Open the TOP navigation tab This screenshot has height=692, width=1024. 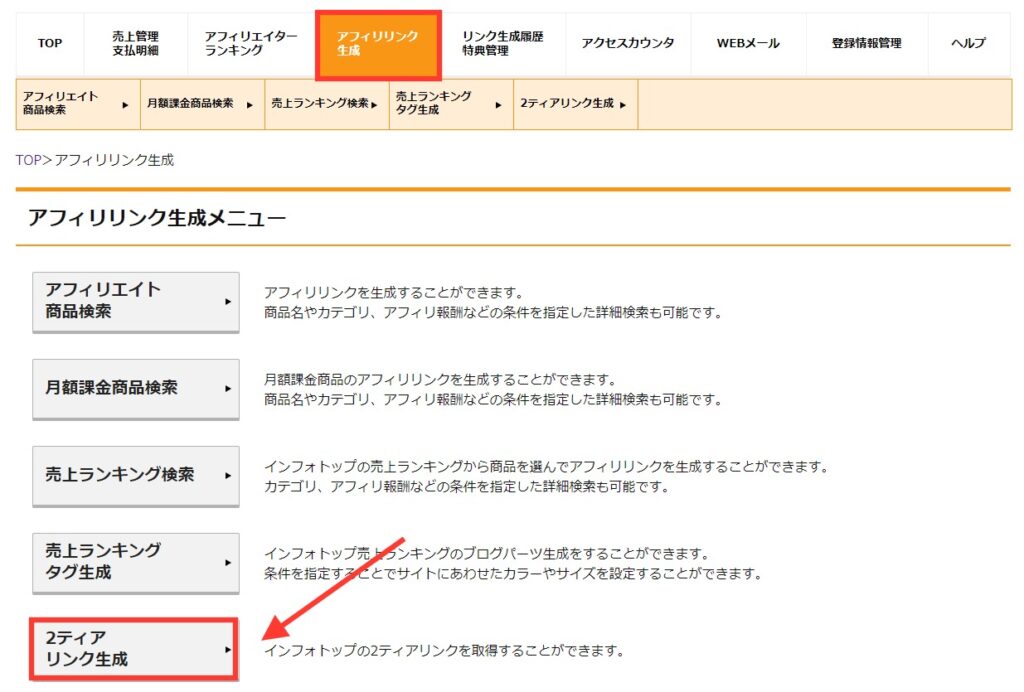coord(50,43)
